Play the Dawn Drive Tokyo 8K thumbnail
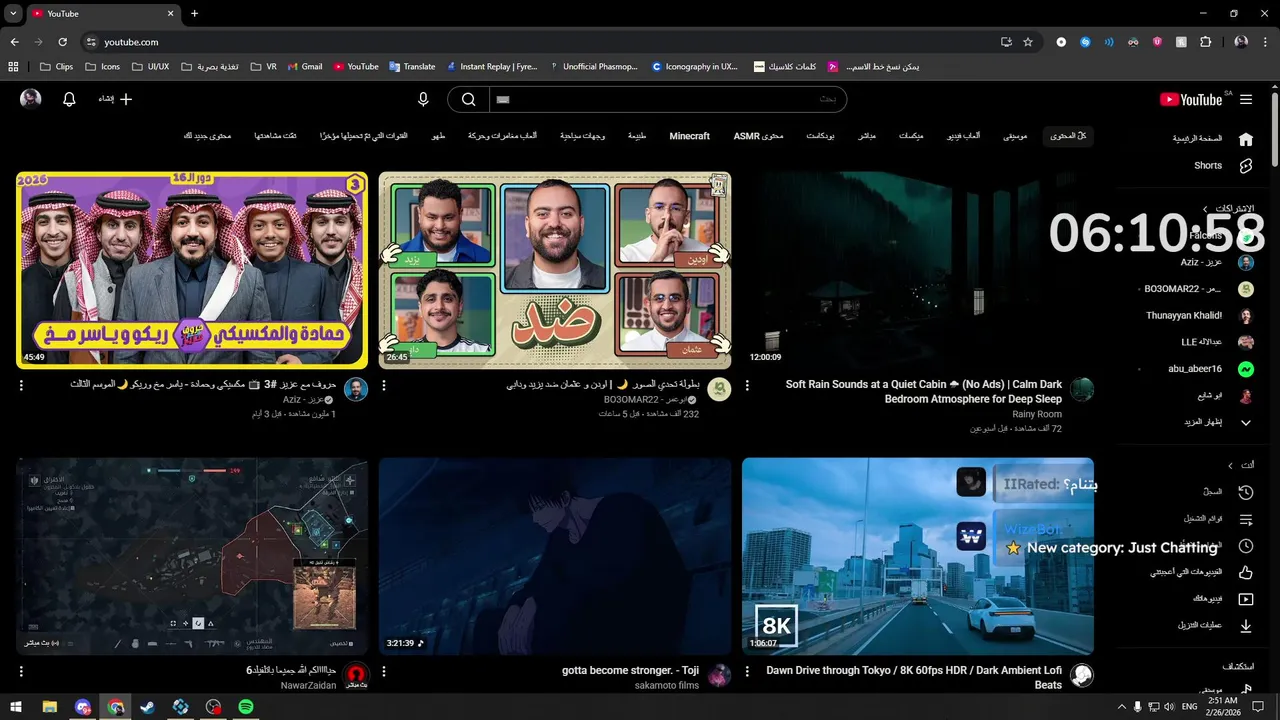 918,556
